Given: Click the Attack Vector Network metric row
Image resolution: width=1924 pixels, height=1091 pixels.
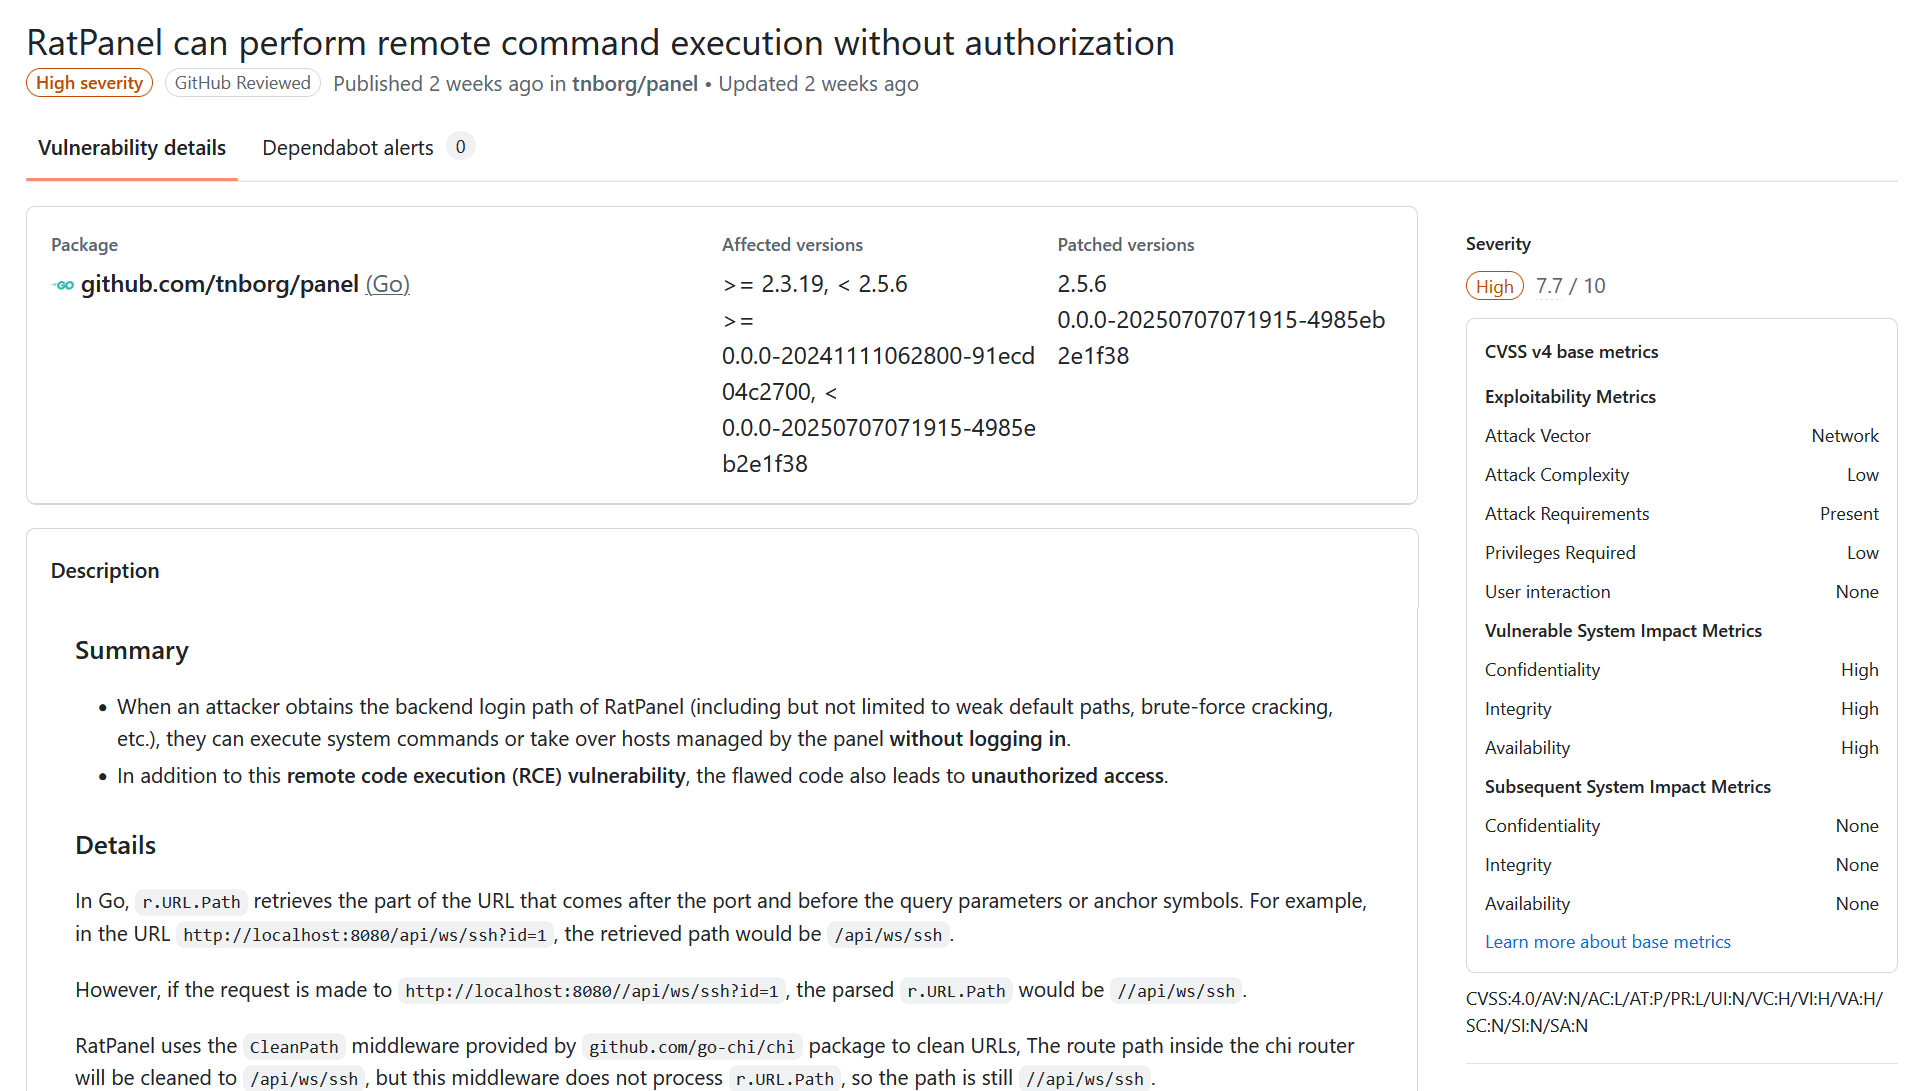Looking at the screenshot, I should click(x=1680, y=436).
